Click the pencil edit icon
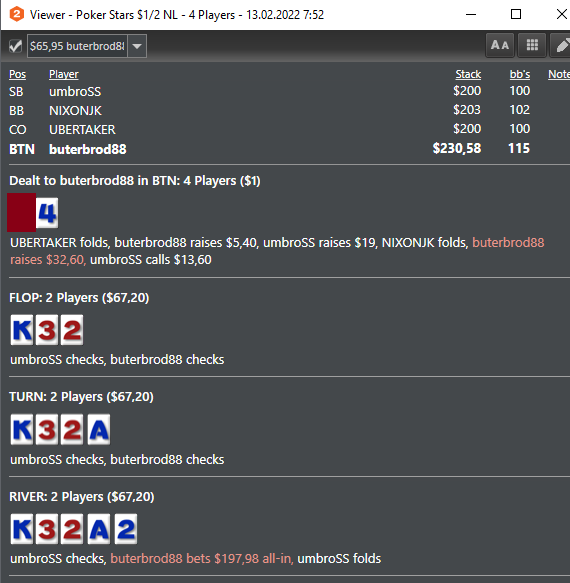The width and height of the screenshot is (570, 583). point(561,45)
